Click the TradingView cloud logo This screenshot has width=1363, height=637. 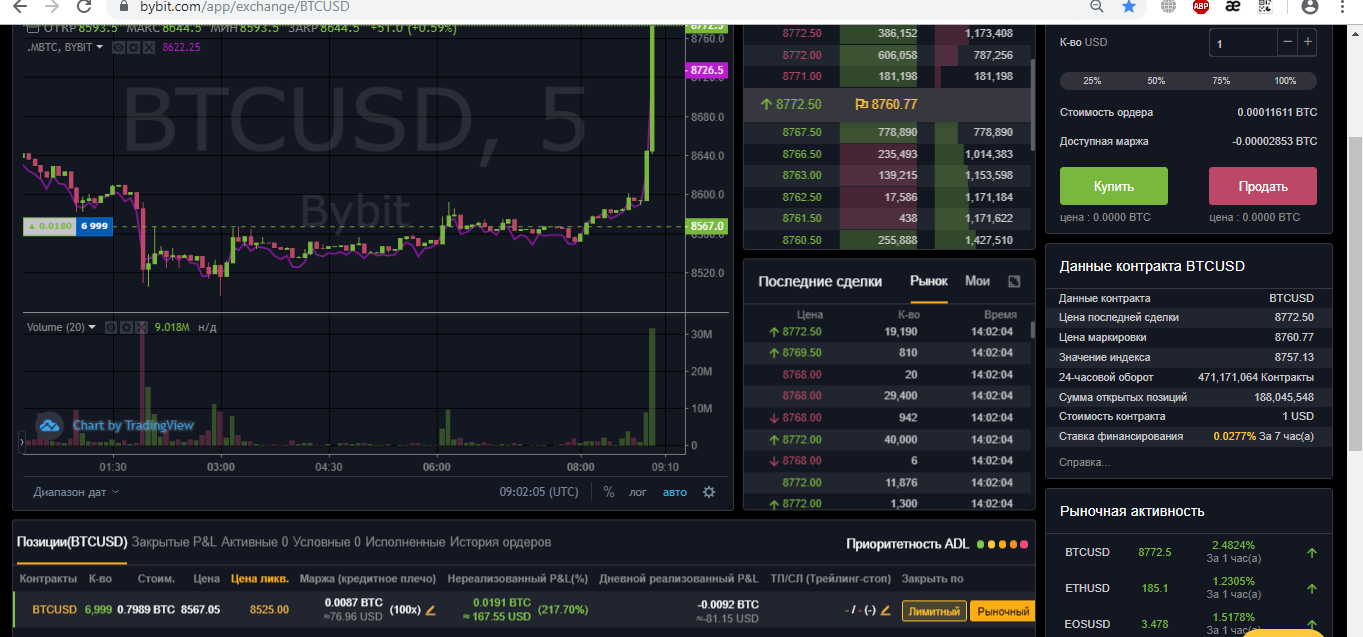click(x=49, y=425)
